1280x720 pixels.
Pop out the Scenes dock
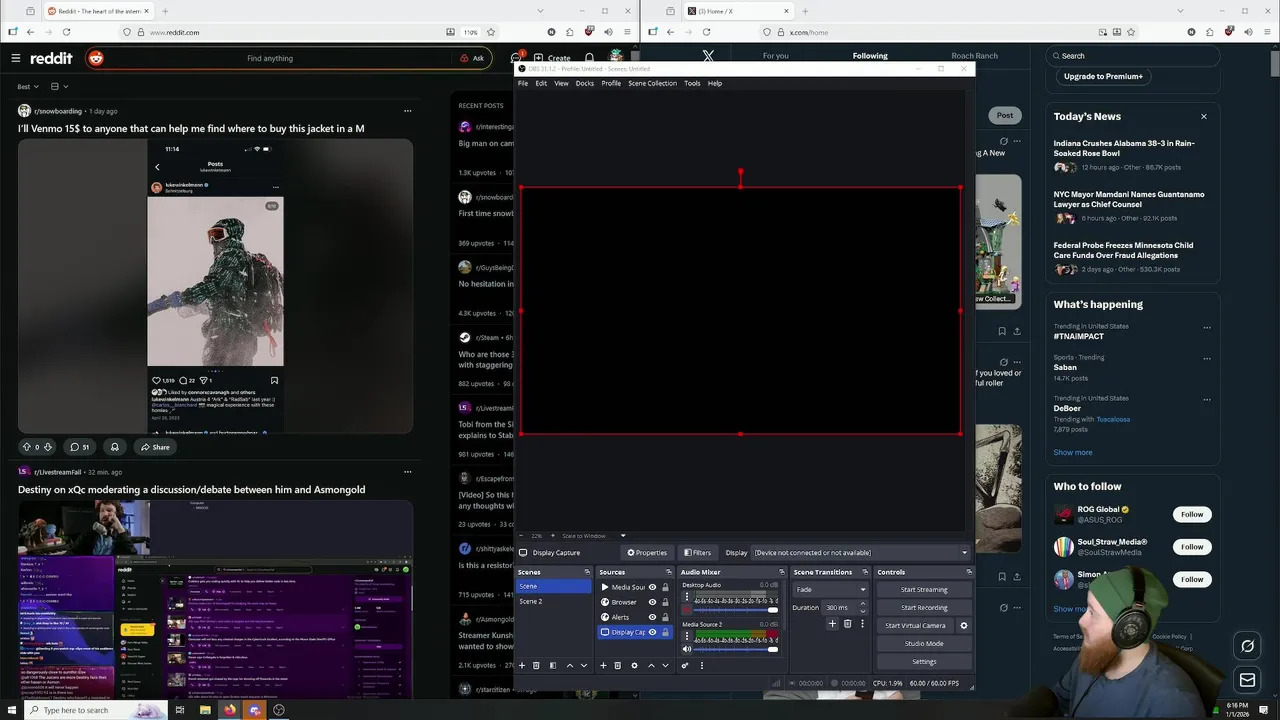587,572
